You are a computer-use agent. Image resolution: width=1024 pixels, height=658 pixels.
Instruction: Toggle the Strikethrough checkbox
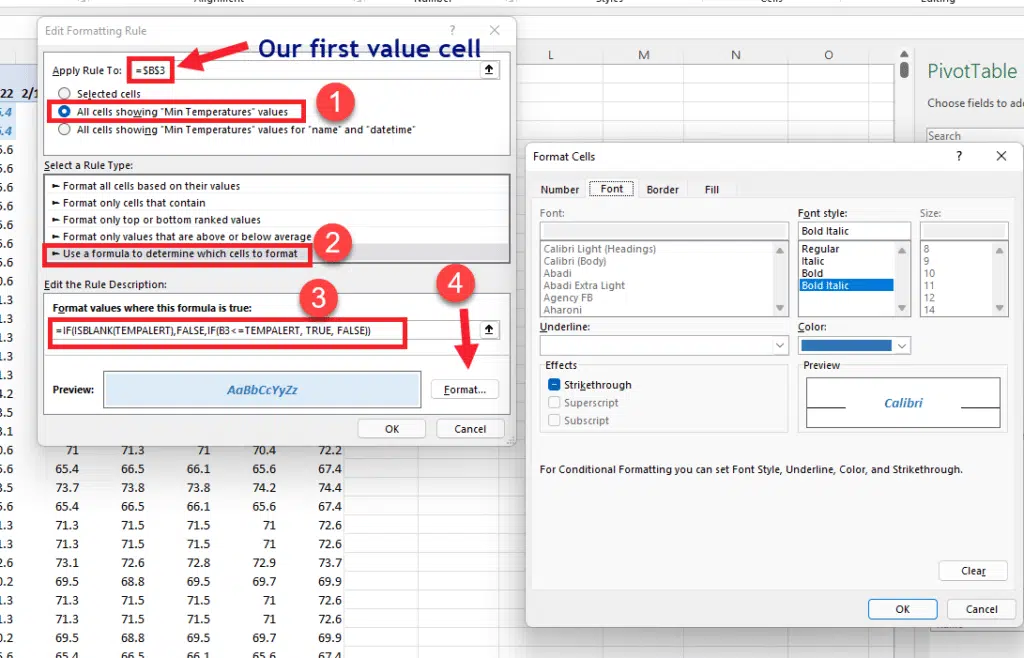point(554,385)
